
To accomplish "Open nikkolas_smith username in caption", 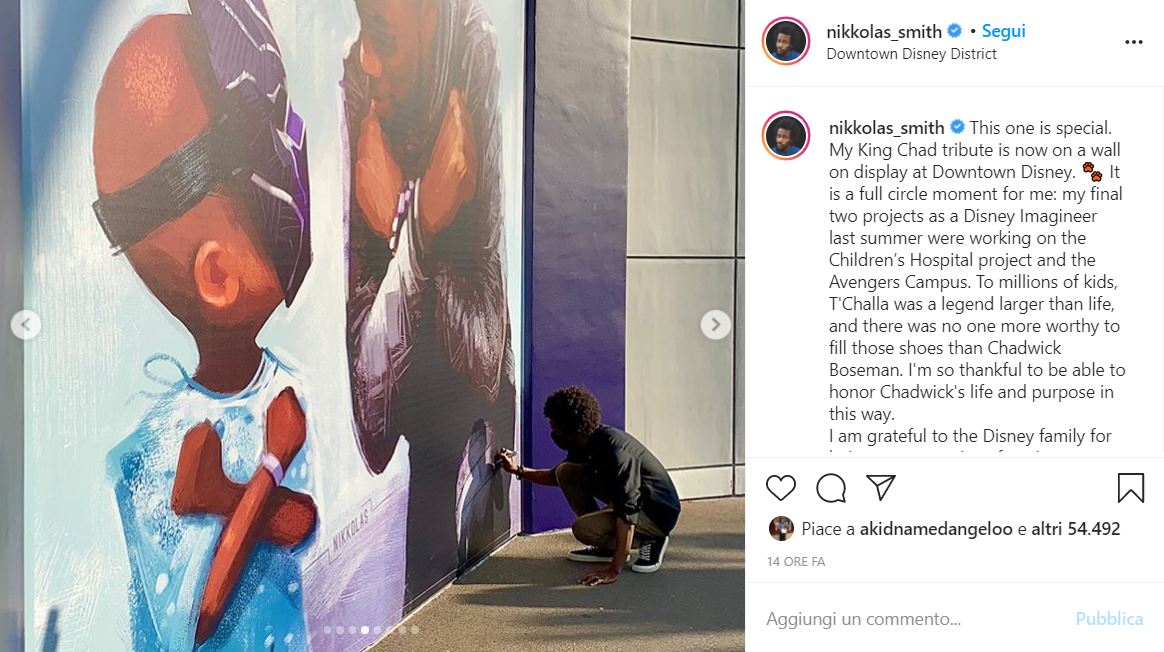I will pos(886,128).
